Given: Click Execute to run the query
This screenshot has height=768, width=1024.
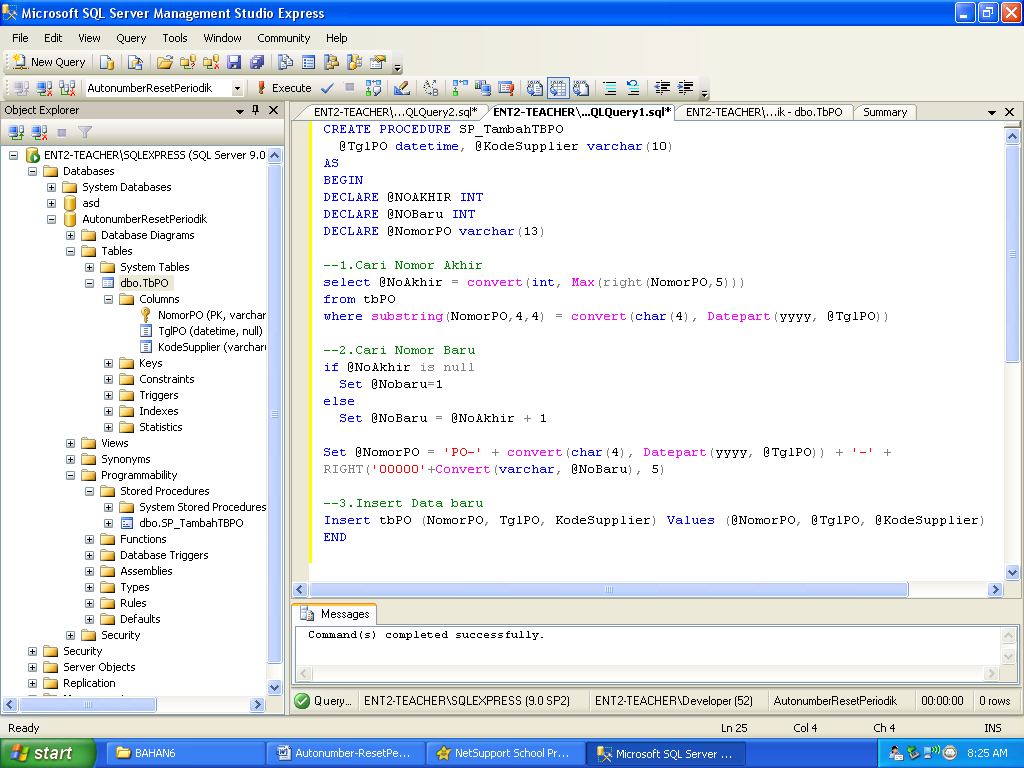Looking at the screenshot, I should tap(284, 88).
